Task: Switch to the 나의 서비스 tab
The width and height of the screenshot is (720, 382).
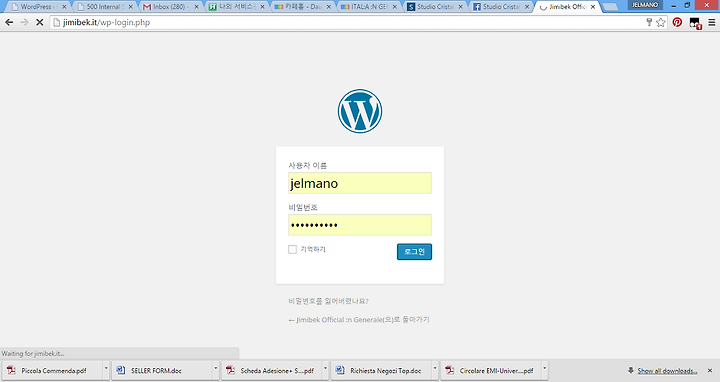Action: [236, 7]
